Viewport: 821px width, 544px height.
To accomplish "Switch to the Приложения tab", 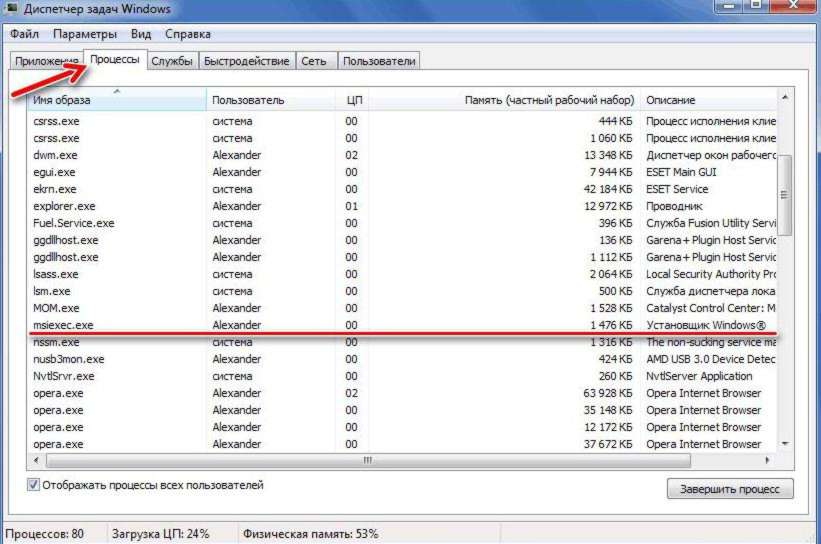I will tap(47, 61).
